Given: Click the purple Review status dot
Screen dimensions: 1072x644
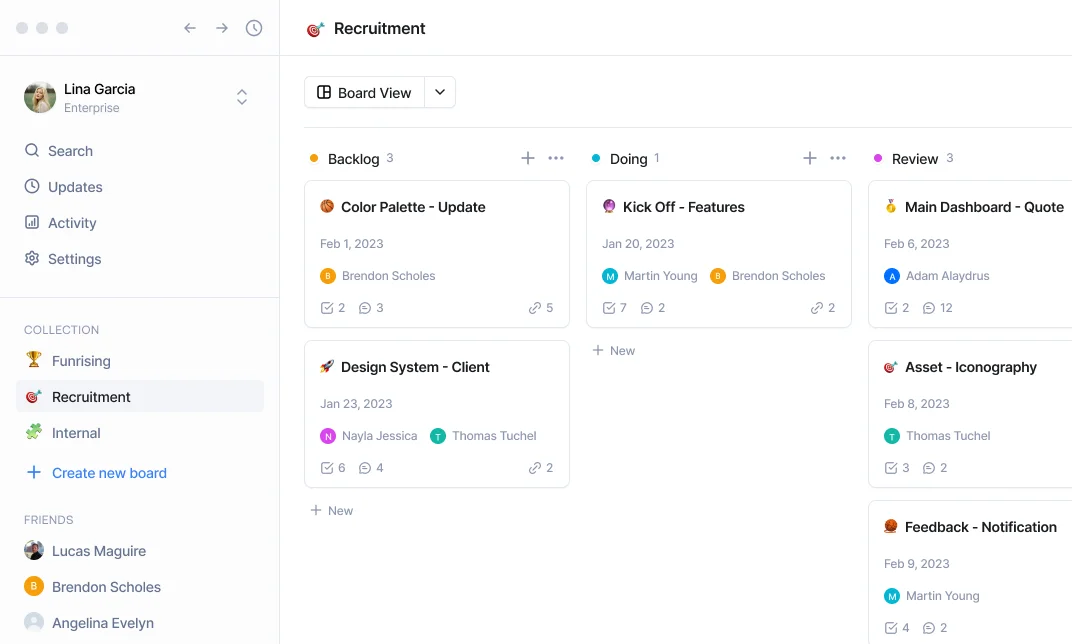Looking at the screenshot, I should [878, 158].
